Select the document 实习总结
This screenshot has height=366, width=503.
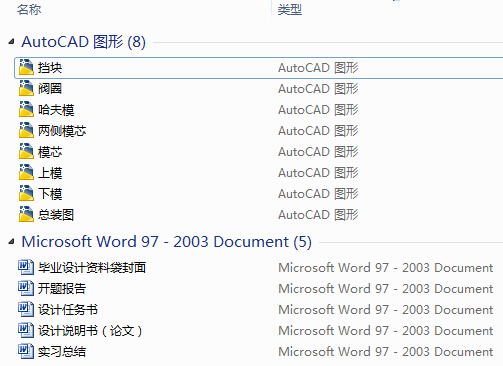click(62, 351)
